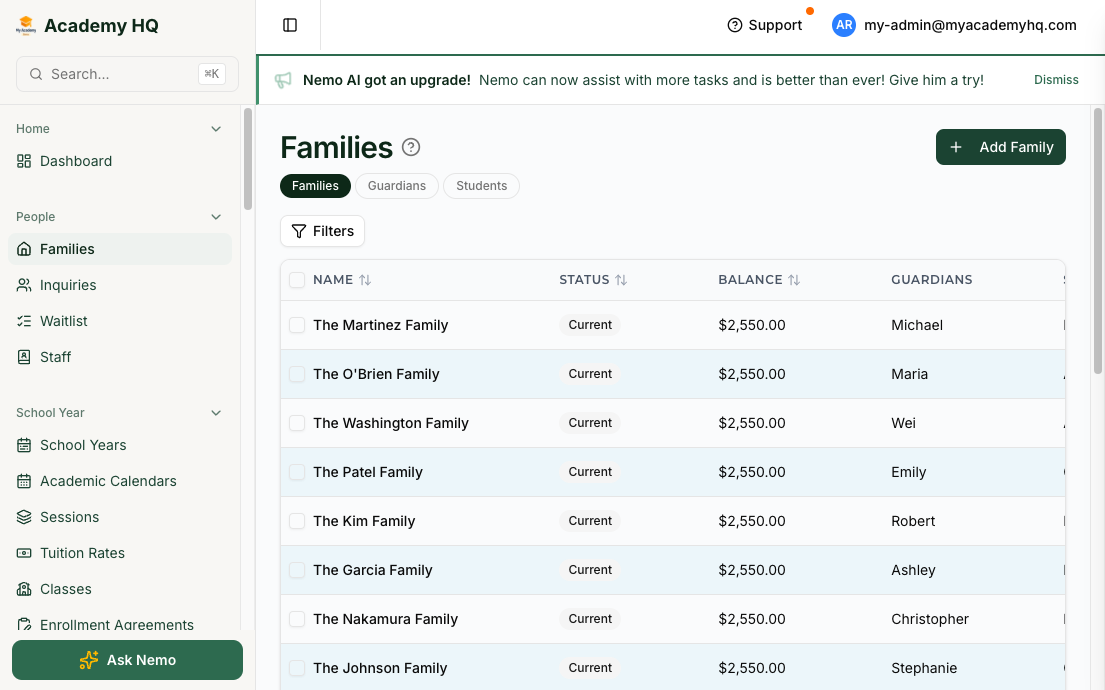This screenshot has width=1105, height=690.
Task: Open the Support link
Action: [x=765, y=25]
